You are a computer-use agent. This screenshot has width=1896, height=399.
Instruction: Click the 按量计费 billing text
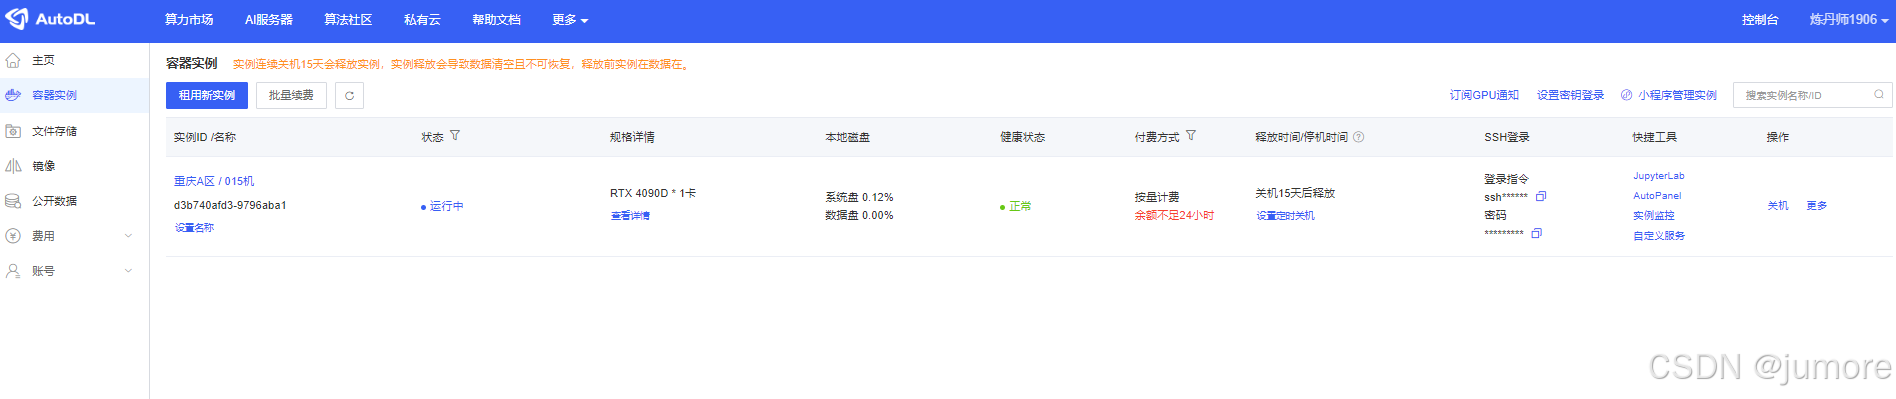tap(1157, 197)
